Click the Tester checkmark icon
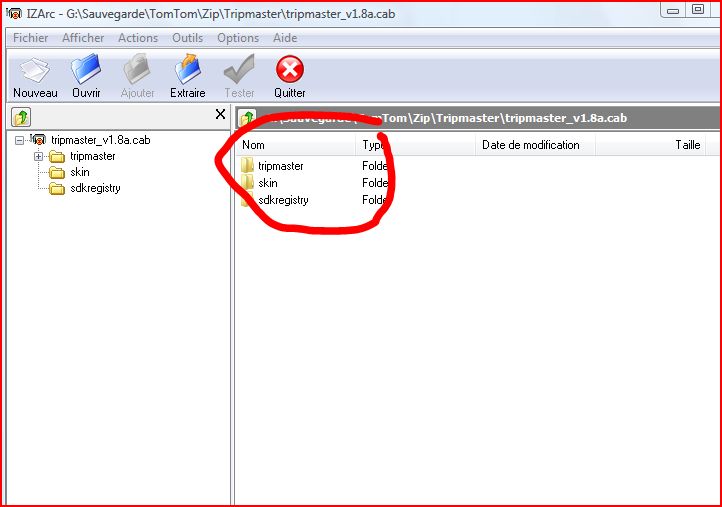The width and height of the screenshot is (722, 507). pos(239,69)
